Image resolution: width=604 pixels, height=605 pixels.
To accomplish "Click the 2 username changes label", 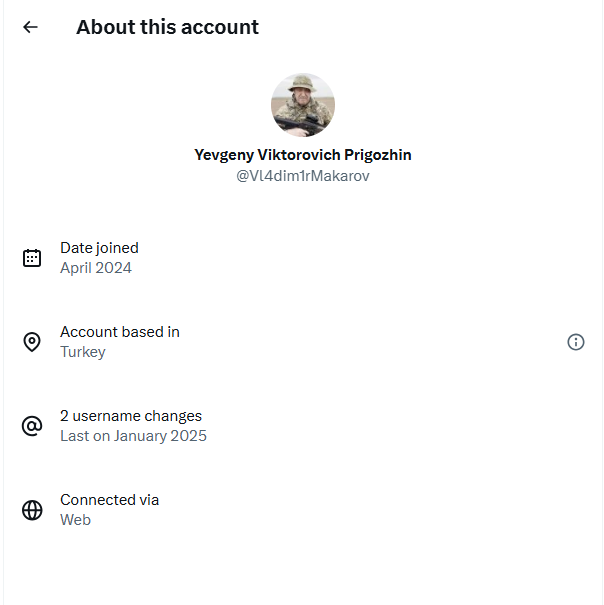I will [131, 416].
